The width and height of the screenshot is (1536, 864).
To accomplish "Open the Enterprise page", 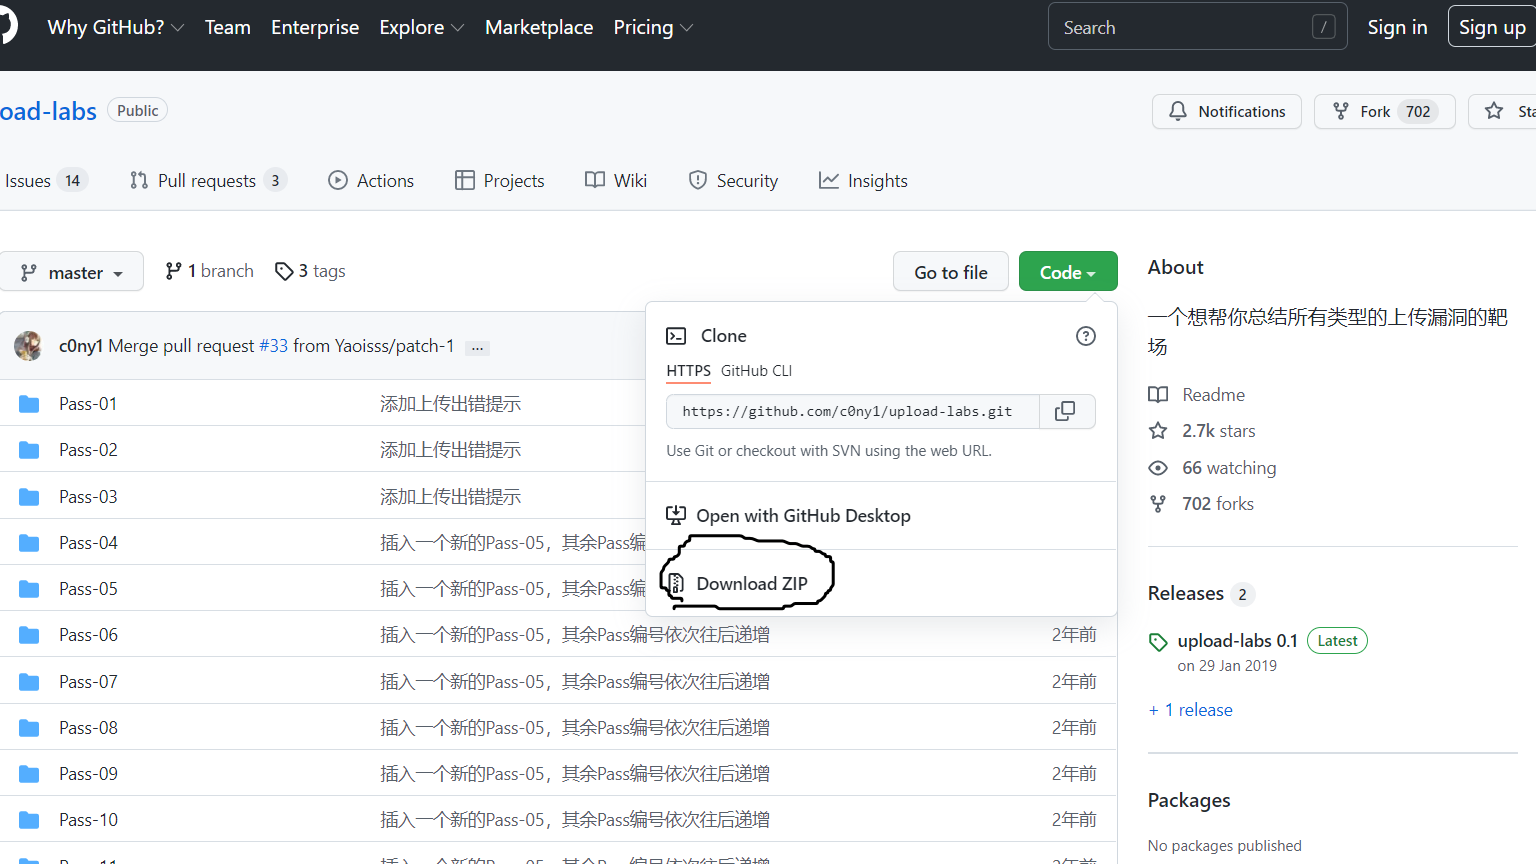I will pos(315,28).
